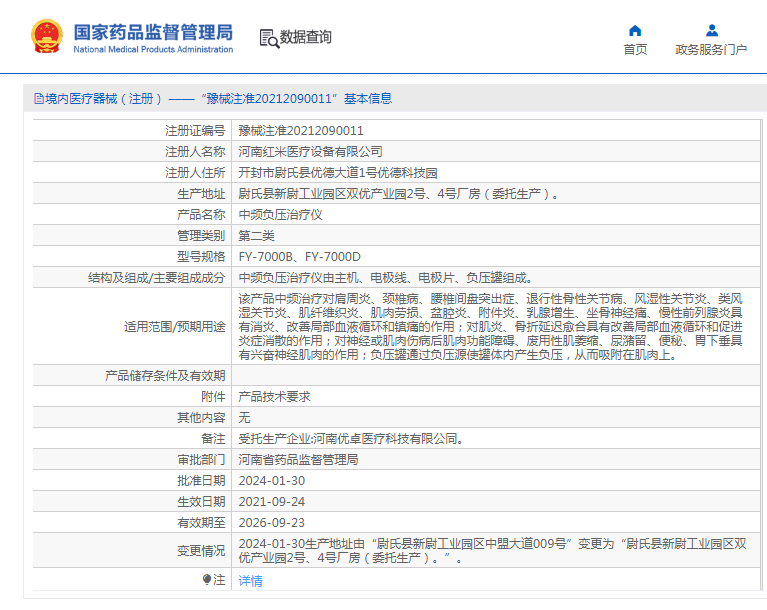Select product name 中频负压治疗仪

280,215
